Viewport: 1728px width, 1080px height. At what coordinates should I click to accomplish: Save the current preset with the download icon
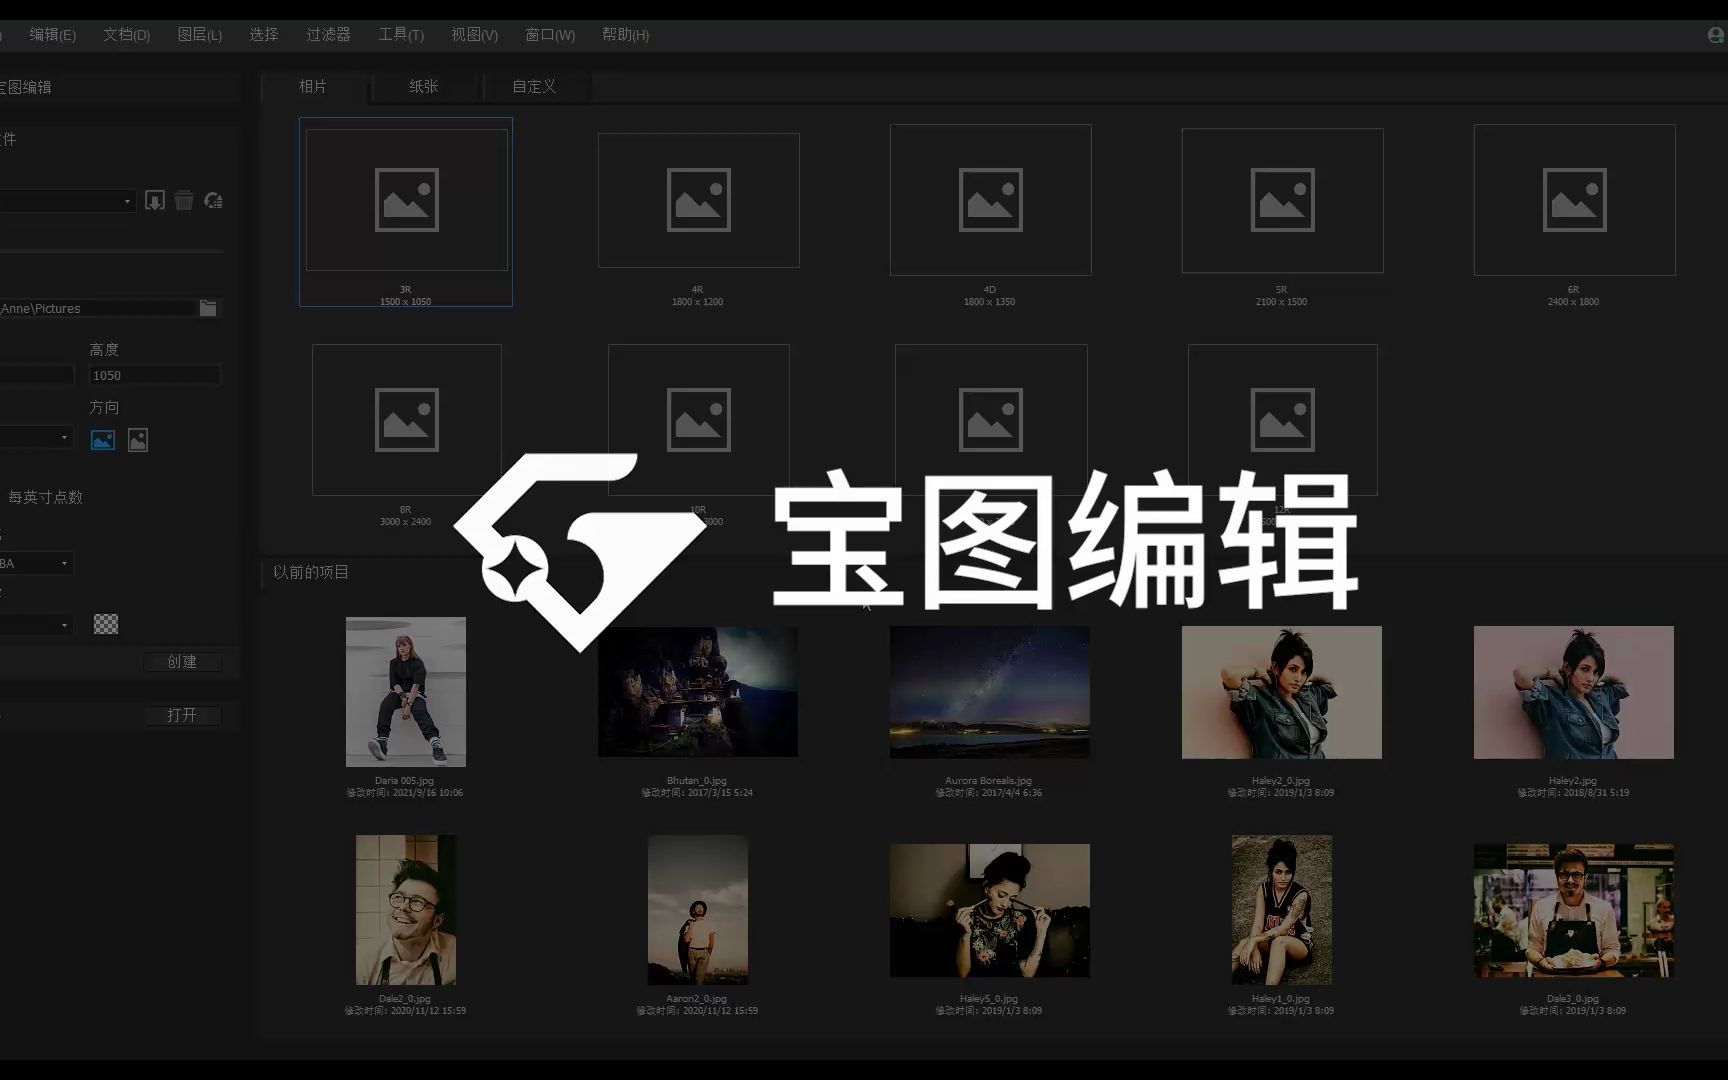click(155, 201)
